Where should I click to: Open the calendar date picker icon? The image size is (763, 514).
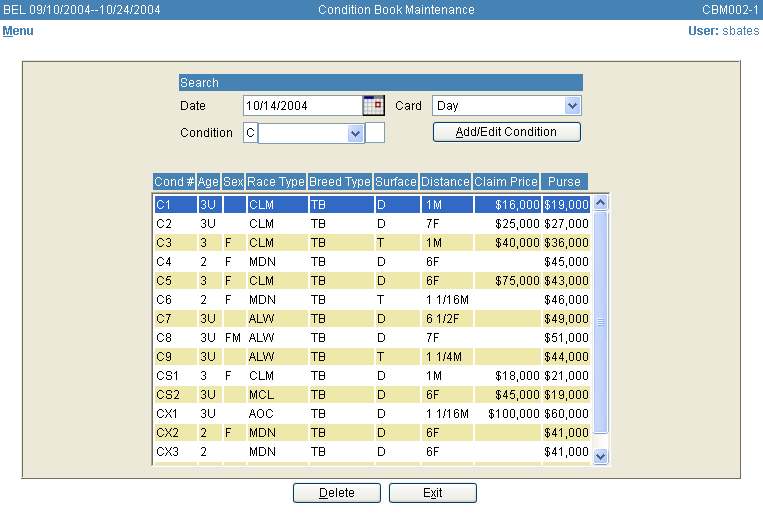pyautogui.click(x=373, y=105)
